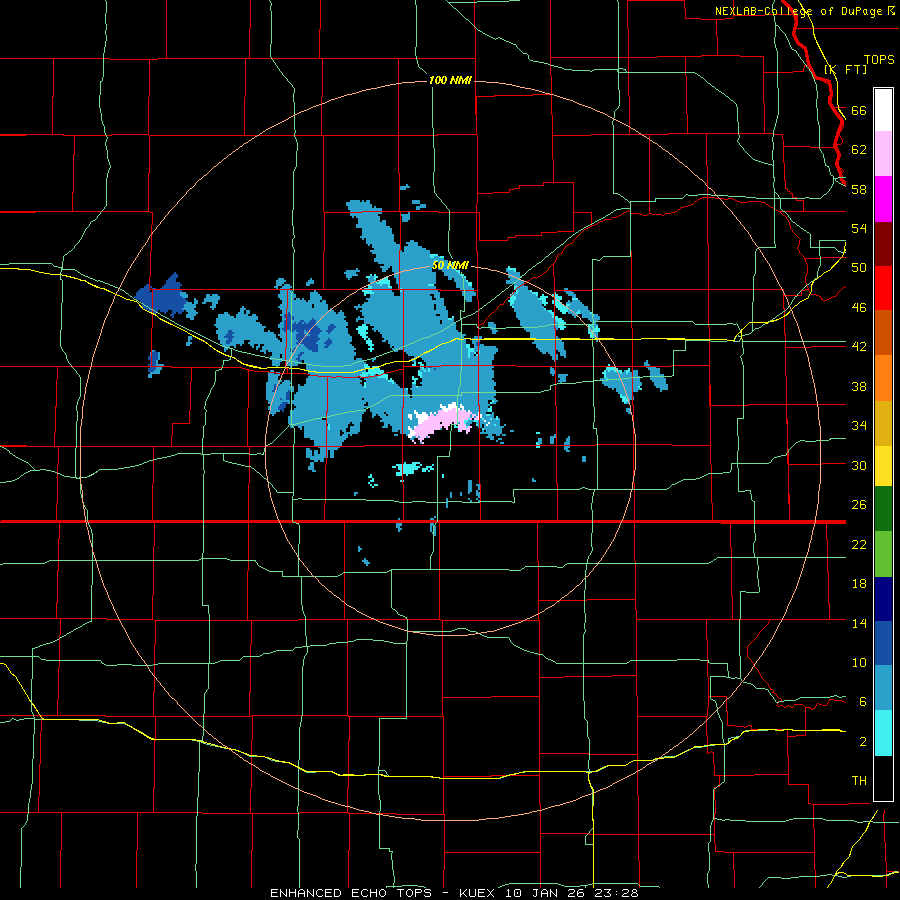Click the legend value 2
Screen dimensions: 900x900
(x=863, y=741)
